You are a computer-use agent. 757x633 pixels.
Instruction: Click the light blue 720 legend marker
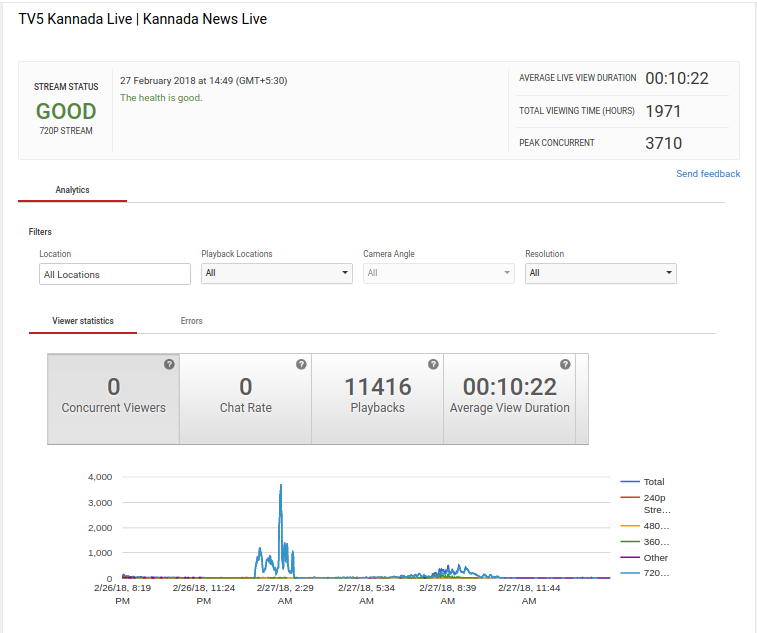(x=630, y=573)
